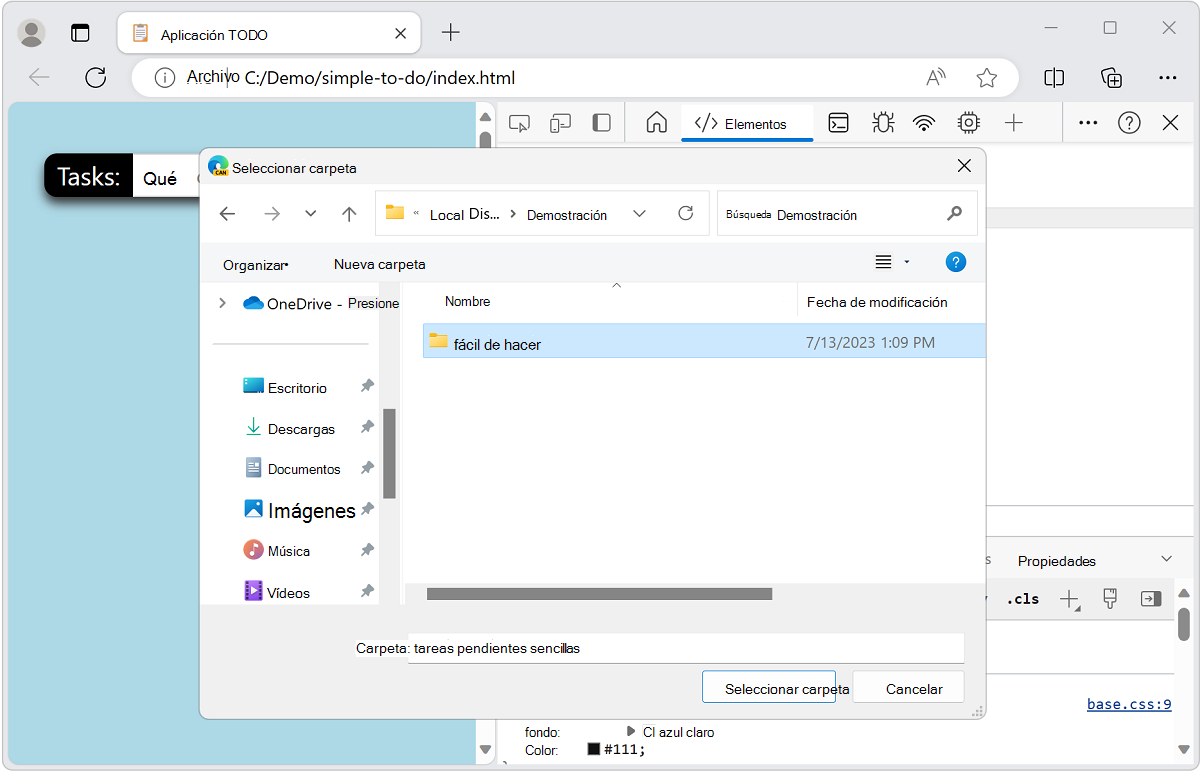Image resolution: width=1200 pixels, height=772 pixels.
Task: Click the #111 color swatch
Action: tap(594, 749)
